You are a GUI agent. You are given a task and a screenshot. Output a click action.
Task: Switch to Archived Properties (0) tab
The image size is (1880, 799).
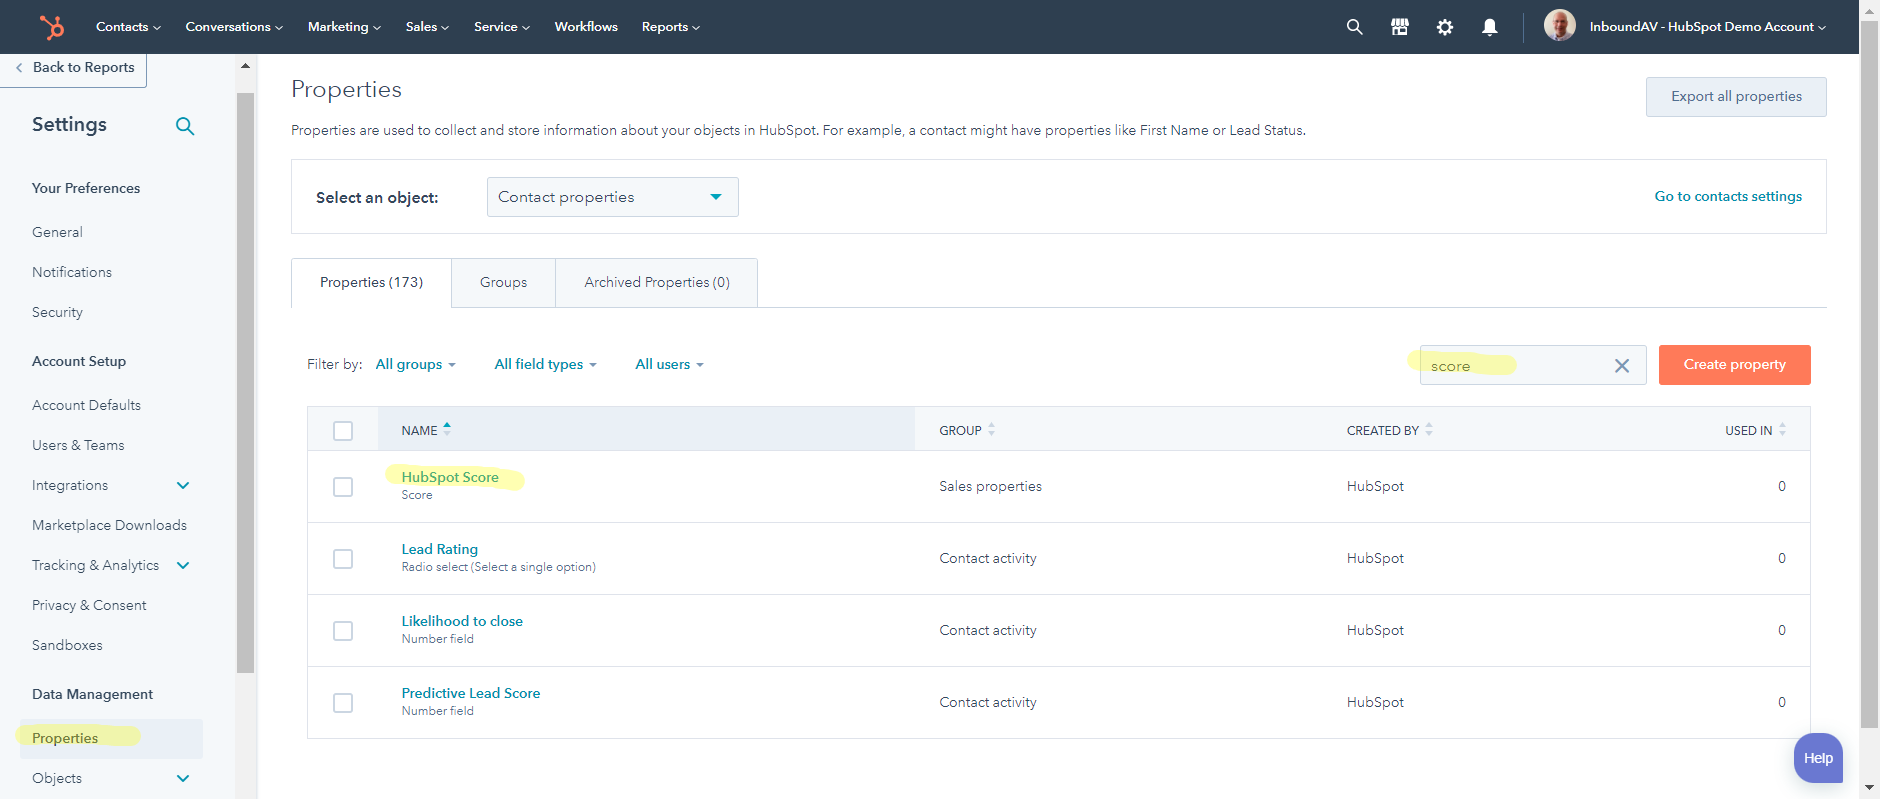click(657, 283)
